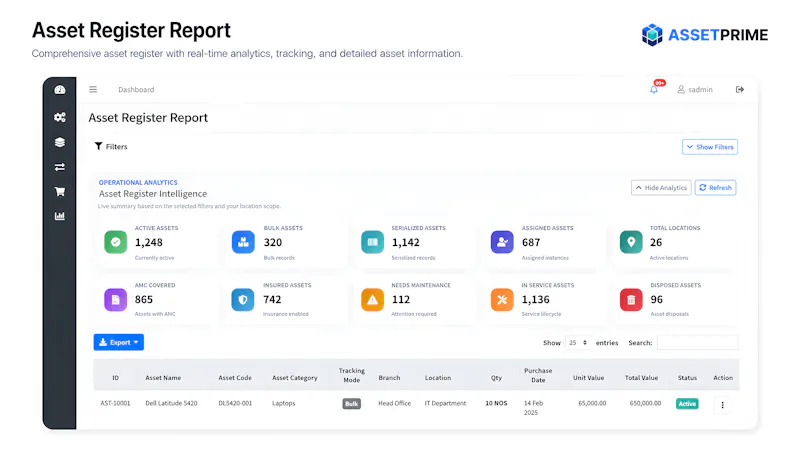
Task: Click the 99+ notification badge
Action: pyautogui.click(x=660, y=83)
